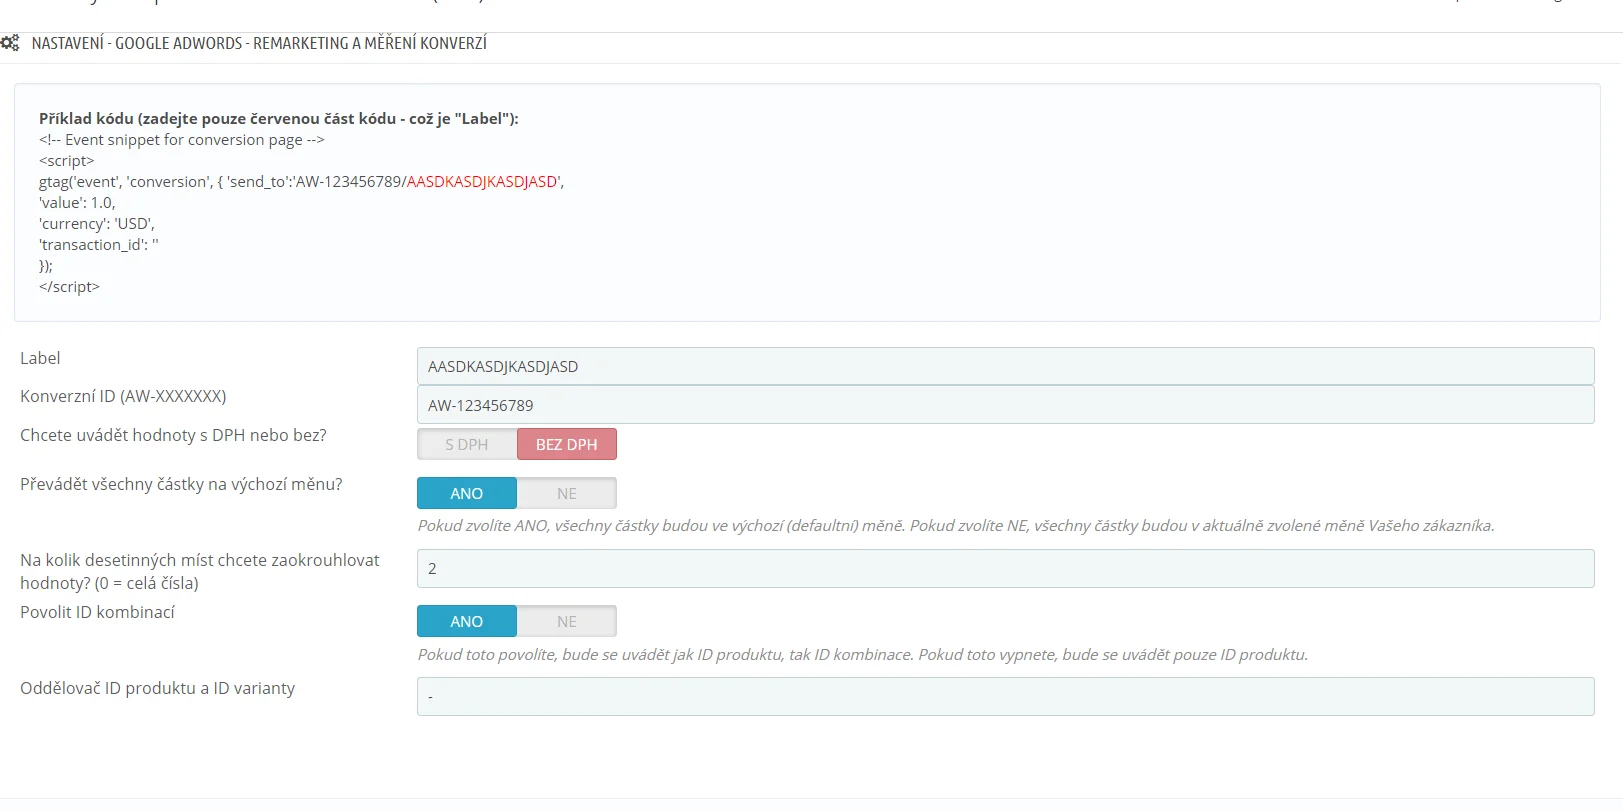This screenshot has width=1623, height=811.
Task: Click into the Label input field
Action: (1004, 366)
